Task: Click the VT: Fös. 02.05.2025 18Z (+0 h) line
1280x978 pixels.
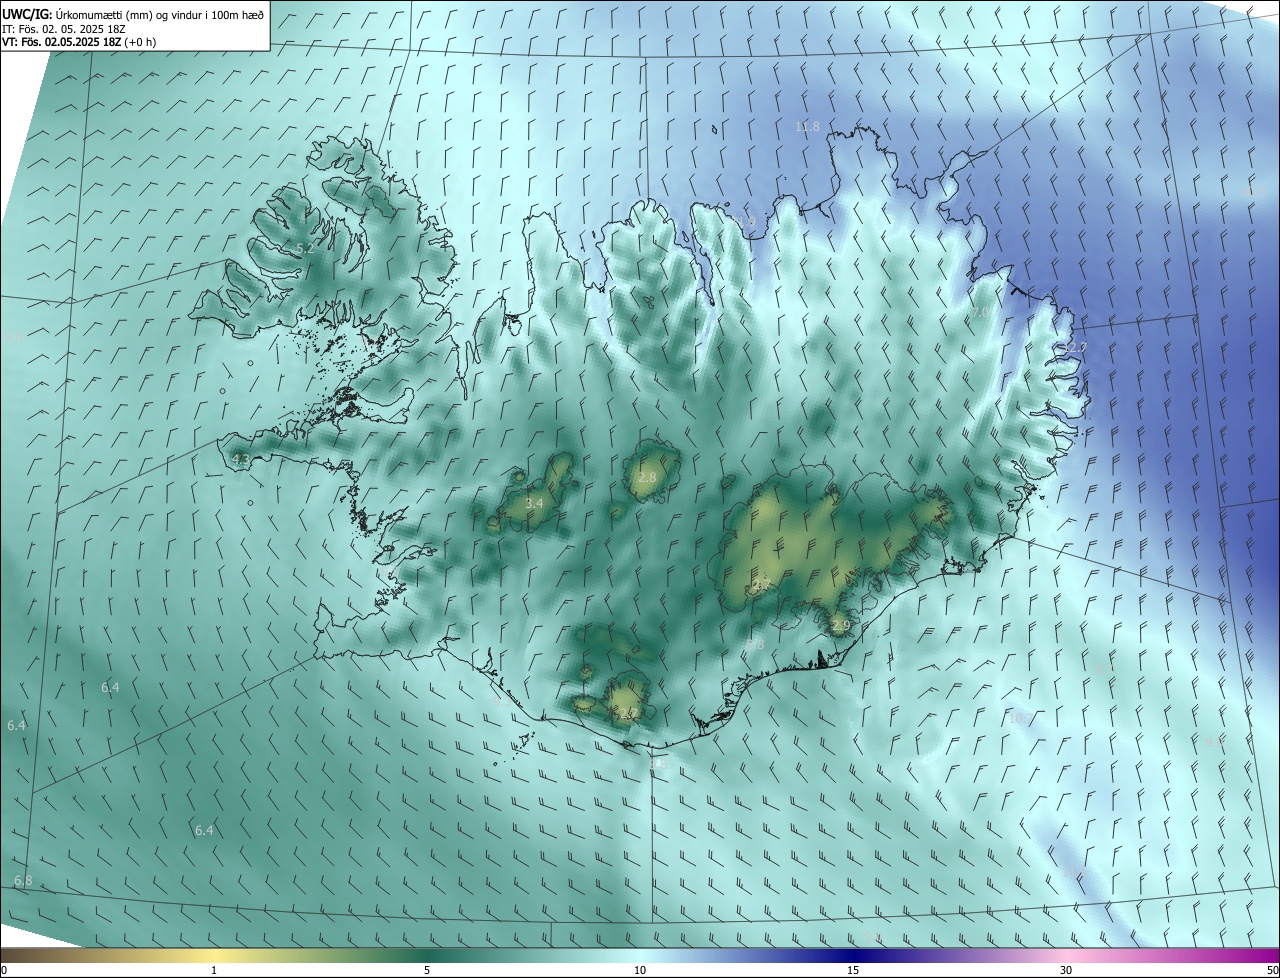Action: pos(79,42)
